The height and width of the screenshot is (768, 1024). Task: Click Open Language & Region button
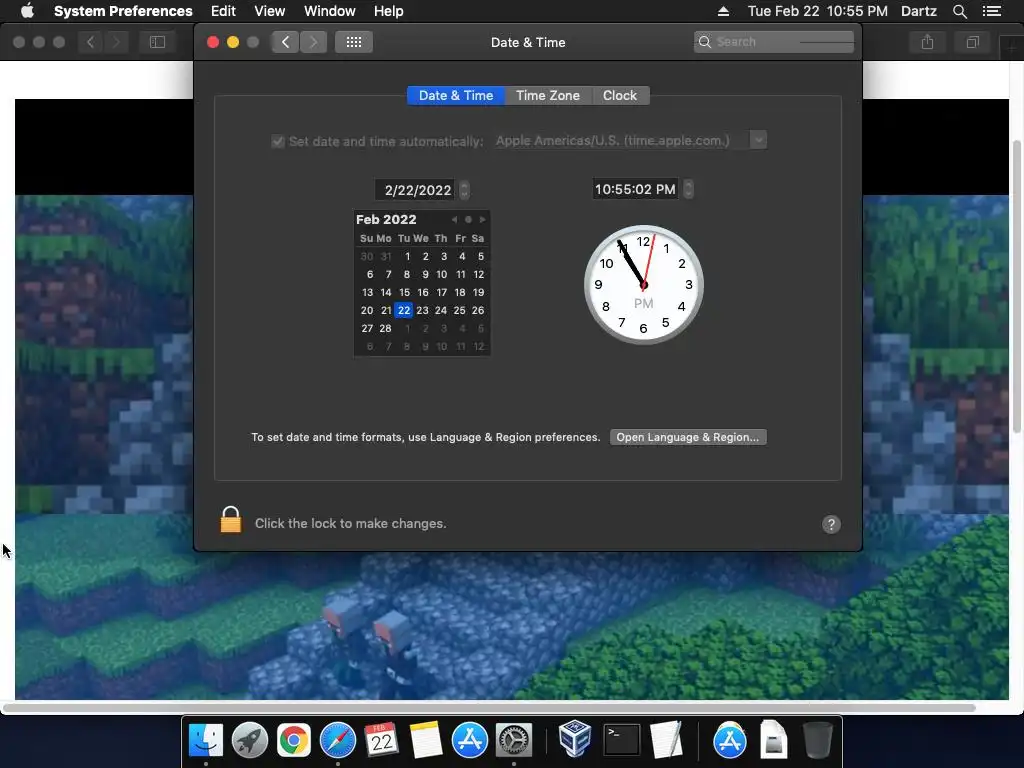[x=688, y=437]
